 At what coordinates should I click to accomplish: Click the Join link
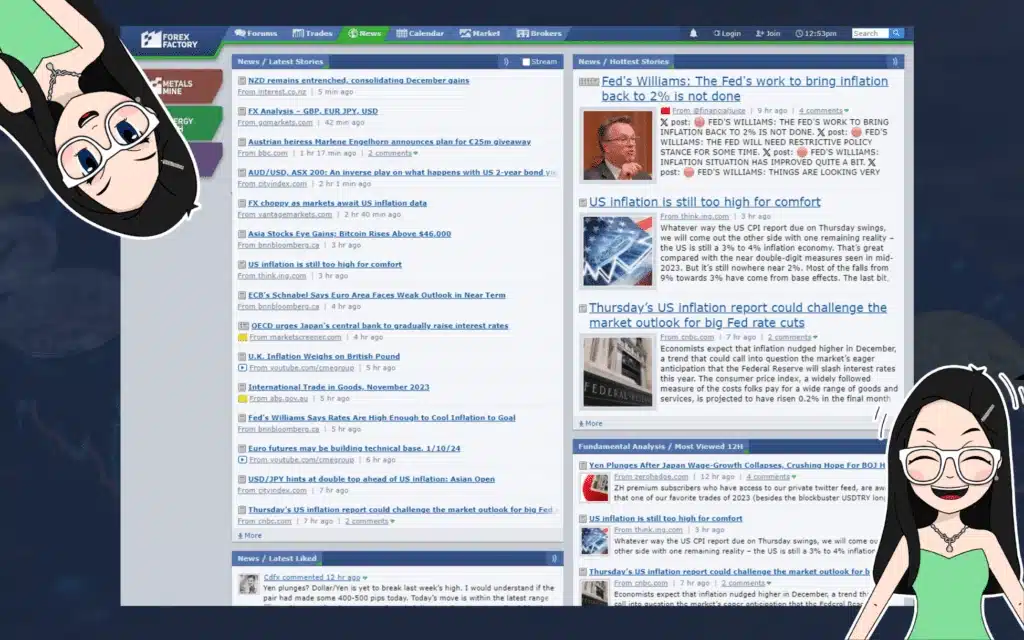click(x=768, y=33)
